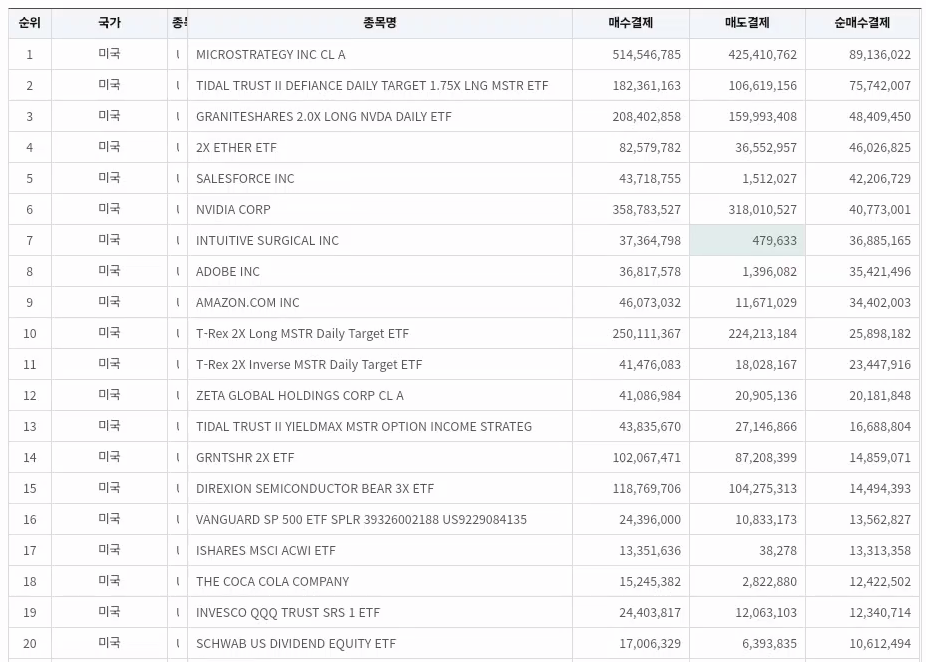Click net buy value 23,447,916
Image resolution: width=926 pixels, height=662 pixels.
tap(880, 365)
